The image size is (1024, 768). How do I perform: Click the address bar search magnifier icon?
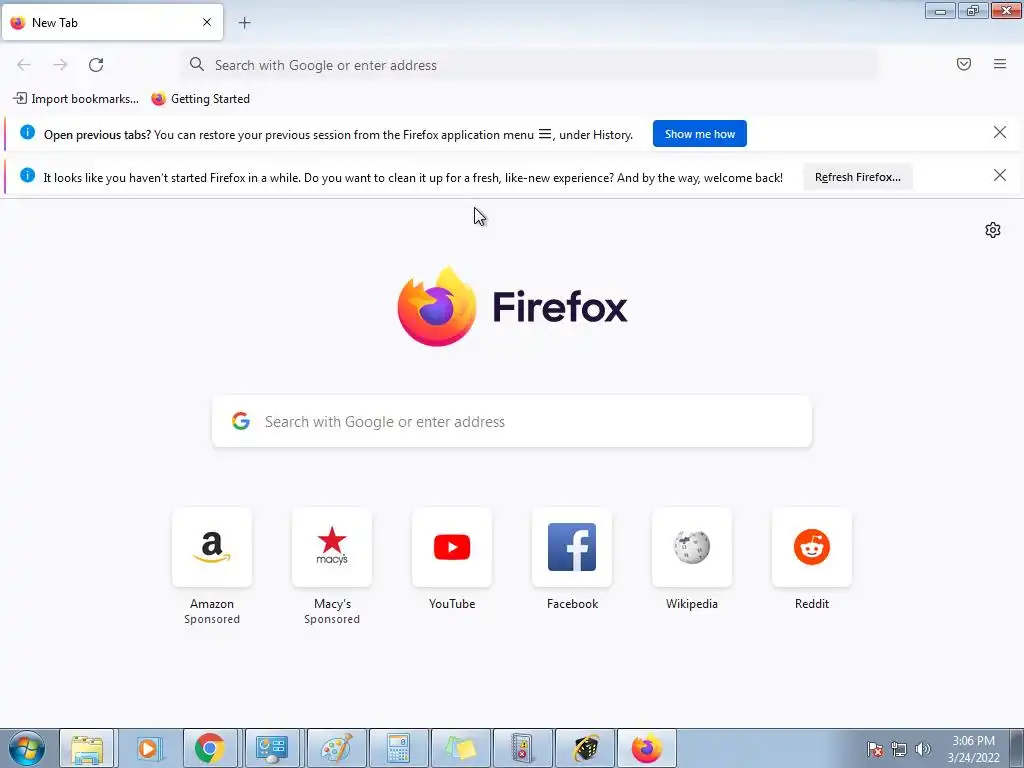(197, 64)
